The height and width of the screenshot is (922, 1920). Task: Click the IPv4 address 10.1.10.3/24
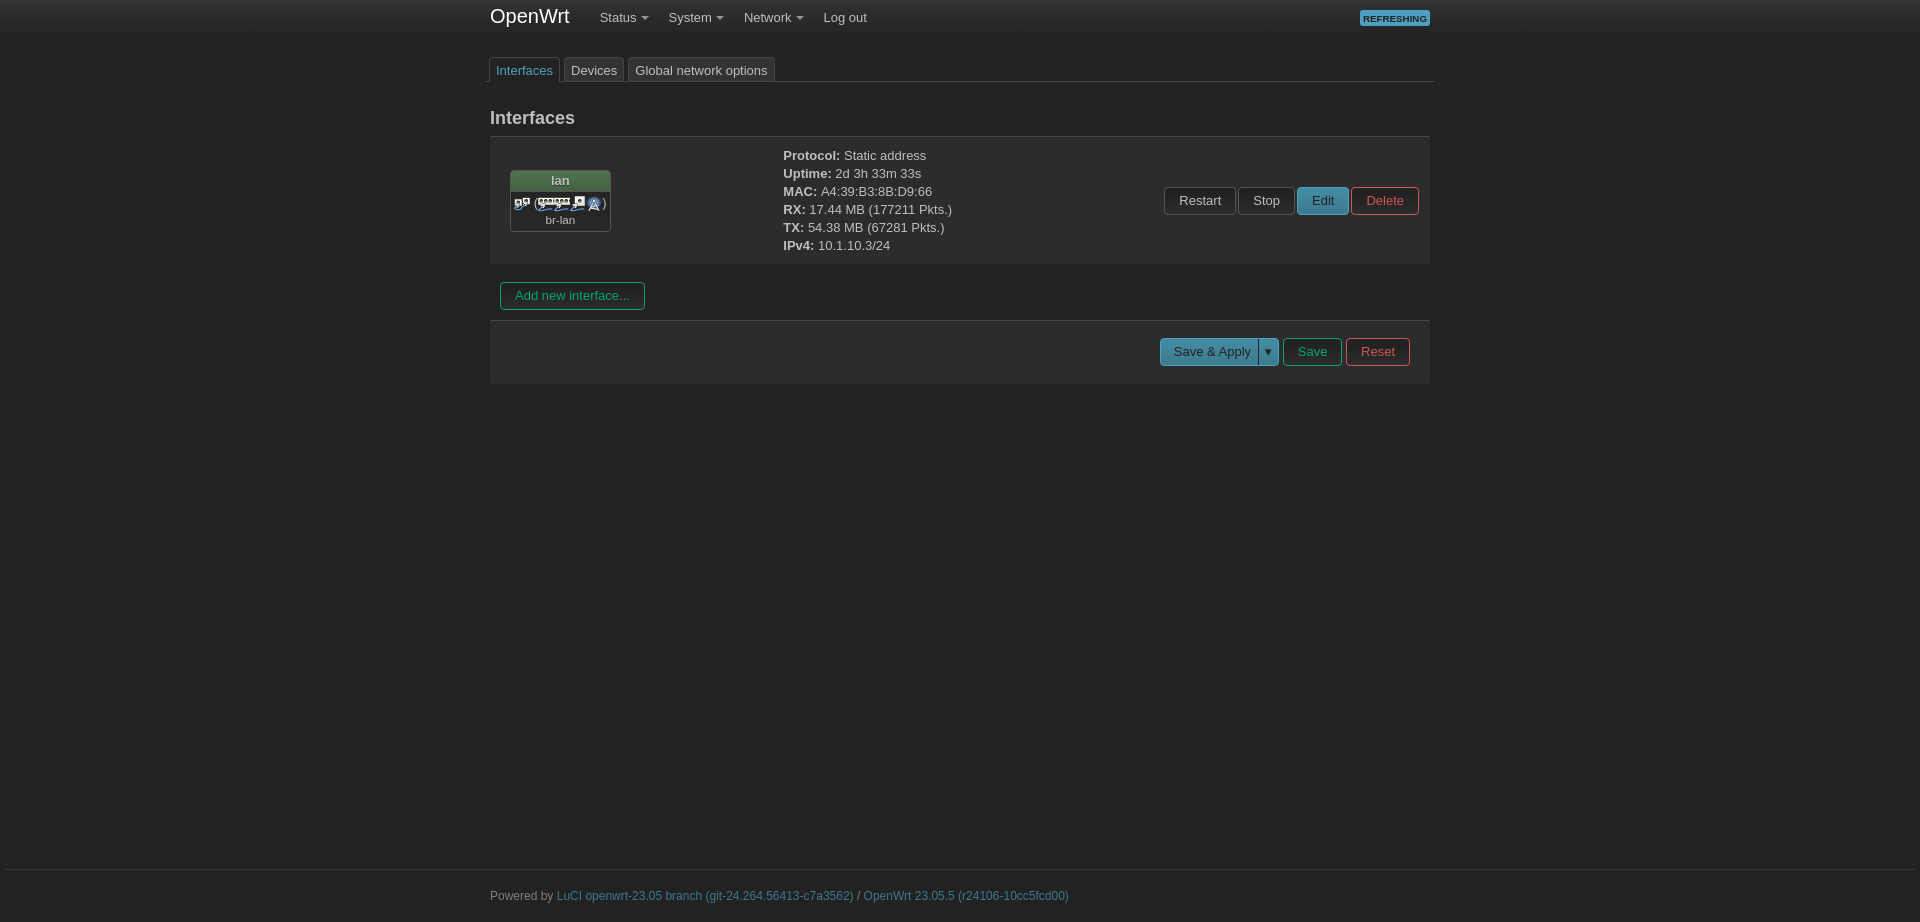tap(854, 246)
